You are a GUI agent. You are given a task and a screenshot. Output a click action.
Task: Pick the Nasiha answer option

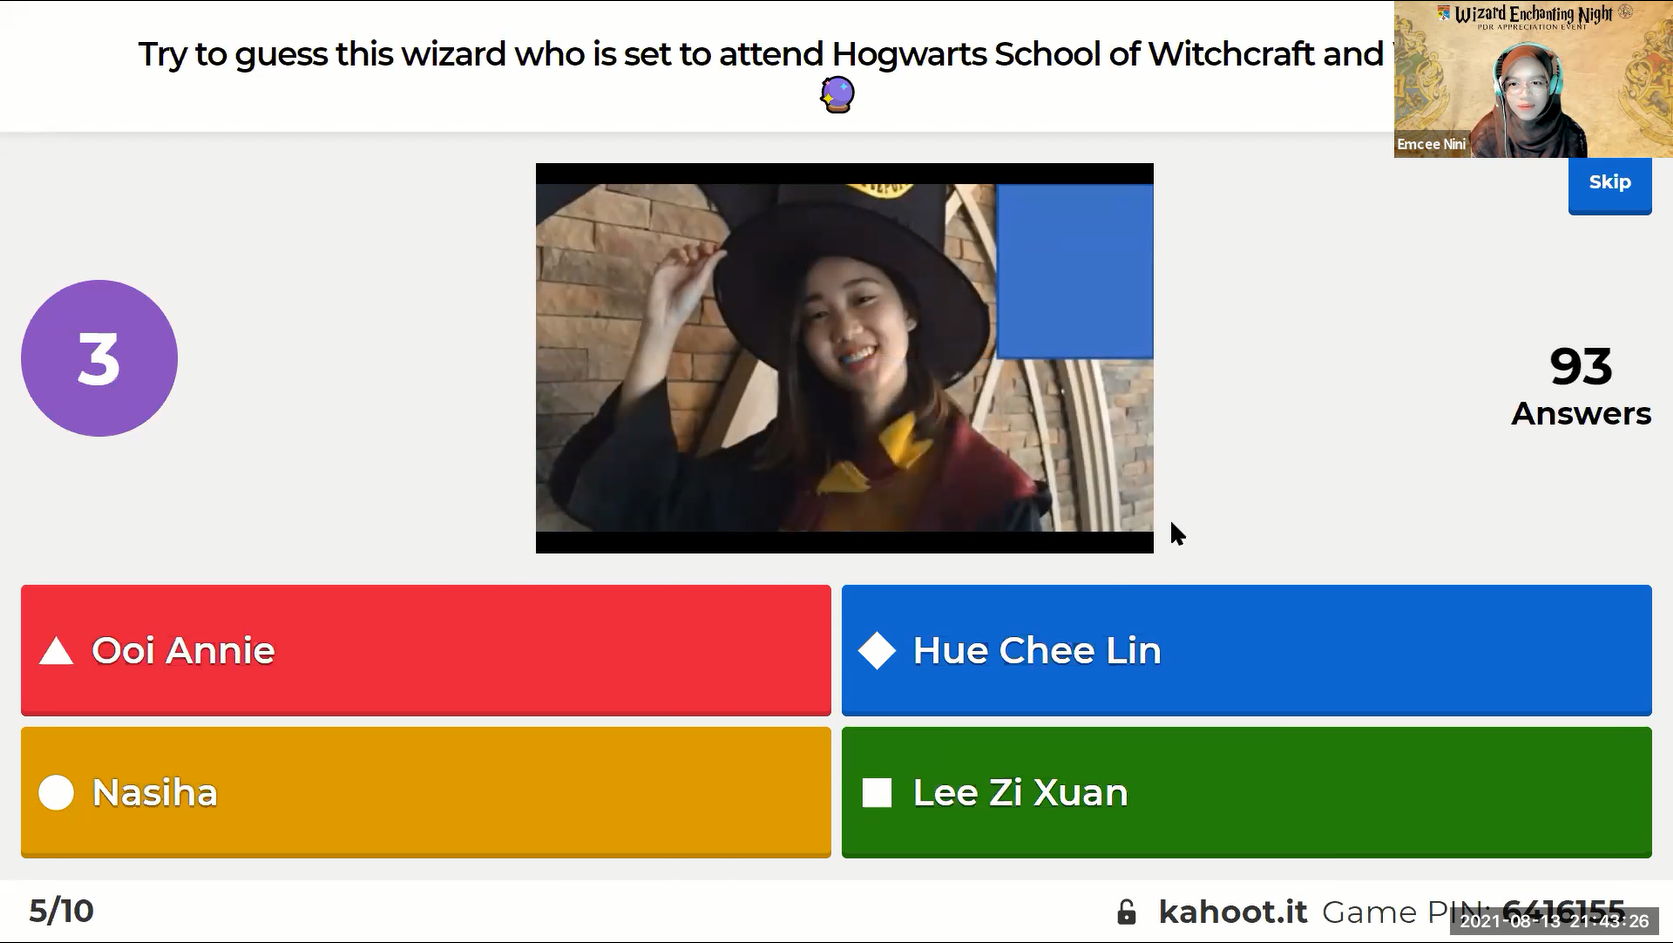[426, 792]
